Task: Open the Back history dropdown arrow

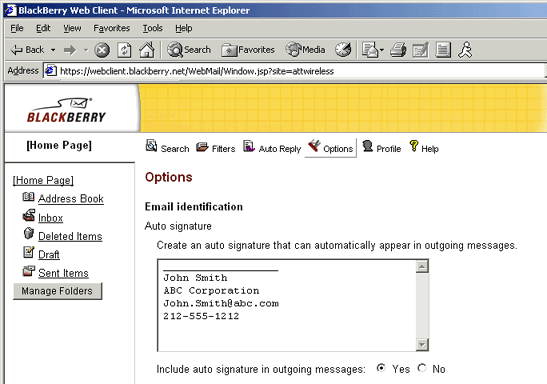Action: [x=53, y=50]
